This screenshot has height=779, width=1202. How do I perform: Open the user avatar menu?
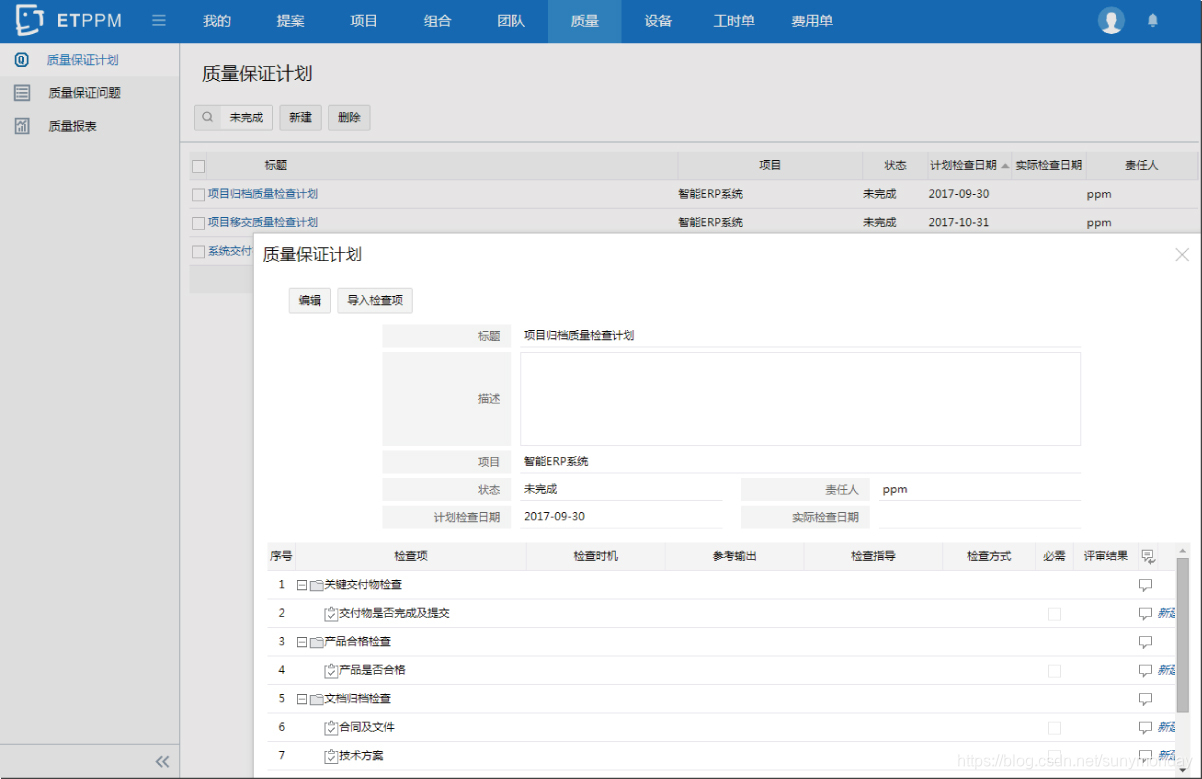tap(1111, 21)
